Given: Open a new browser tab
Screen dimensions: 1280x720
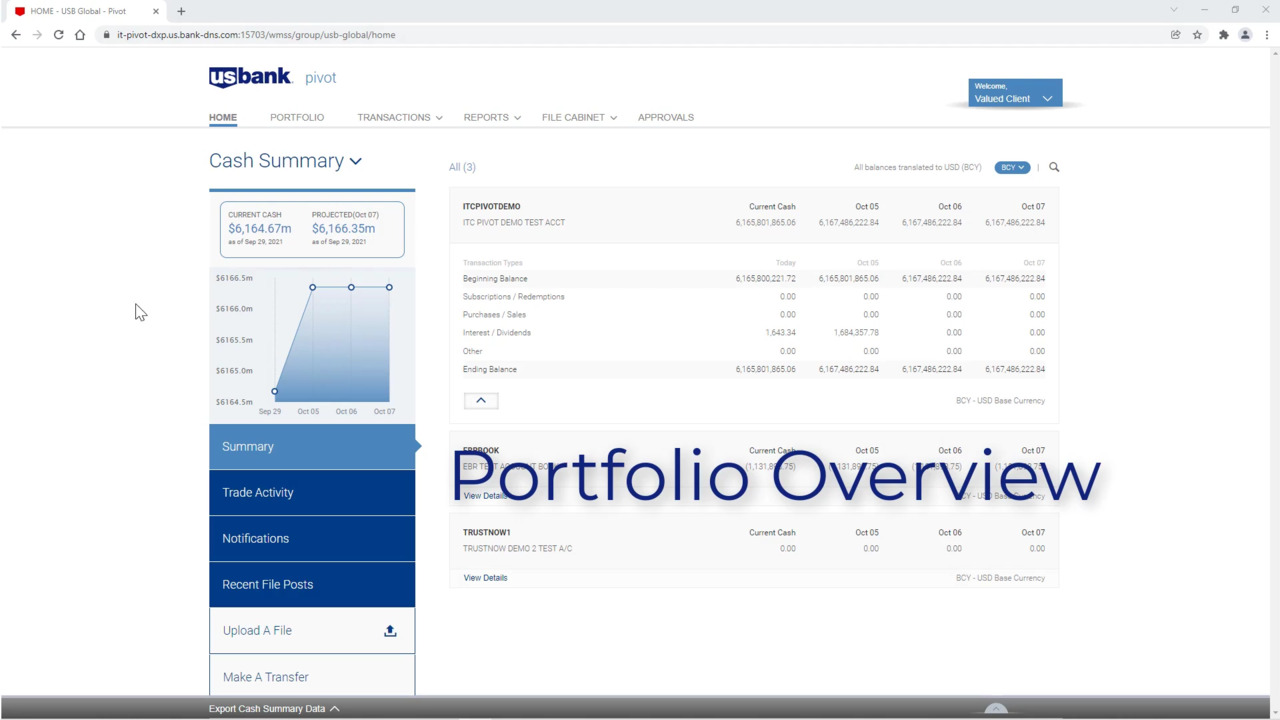Looking at the screenshot, I should (x=181, y=11).
